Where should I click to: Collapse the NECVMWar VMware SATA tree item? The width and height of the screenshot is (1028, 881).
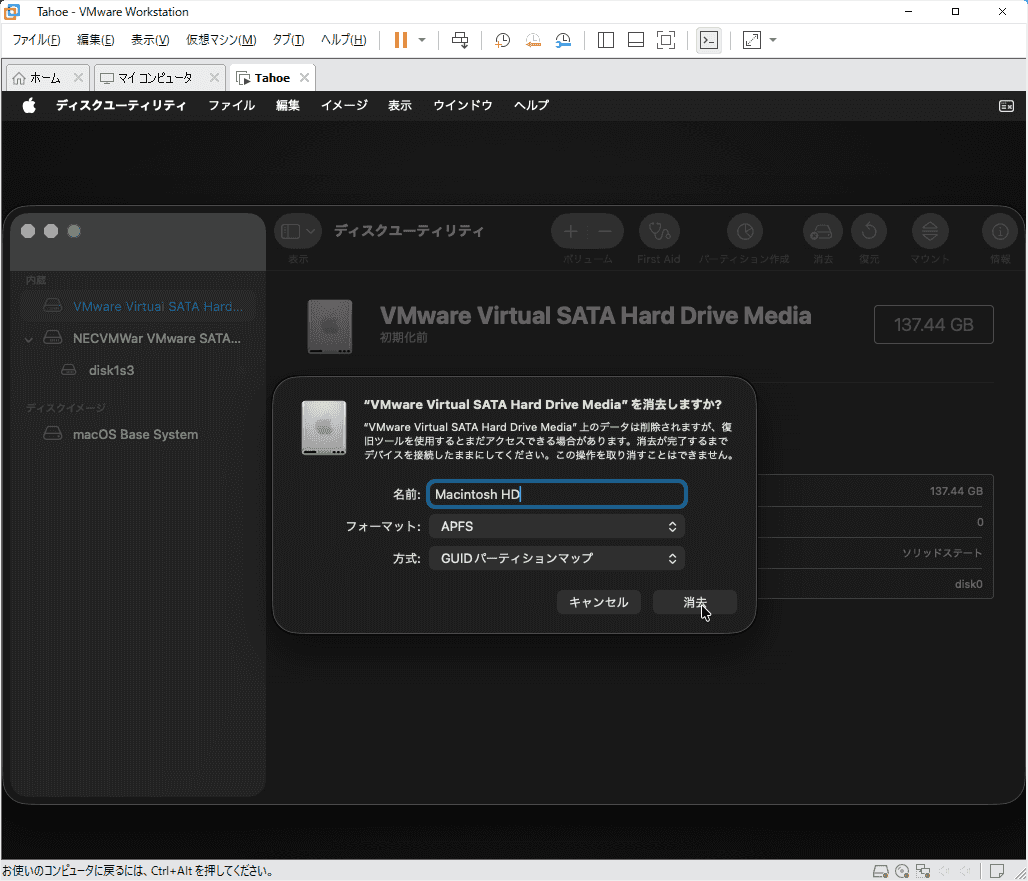(29, 339)
